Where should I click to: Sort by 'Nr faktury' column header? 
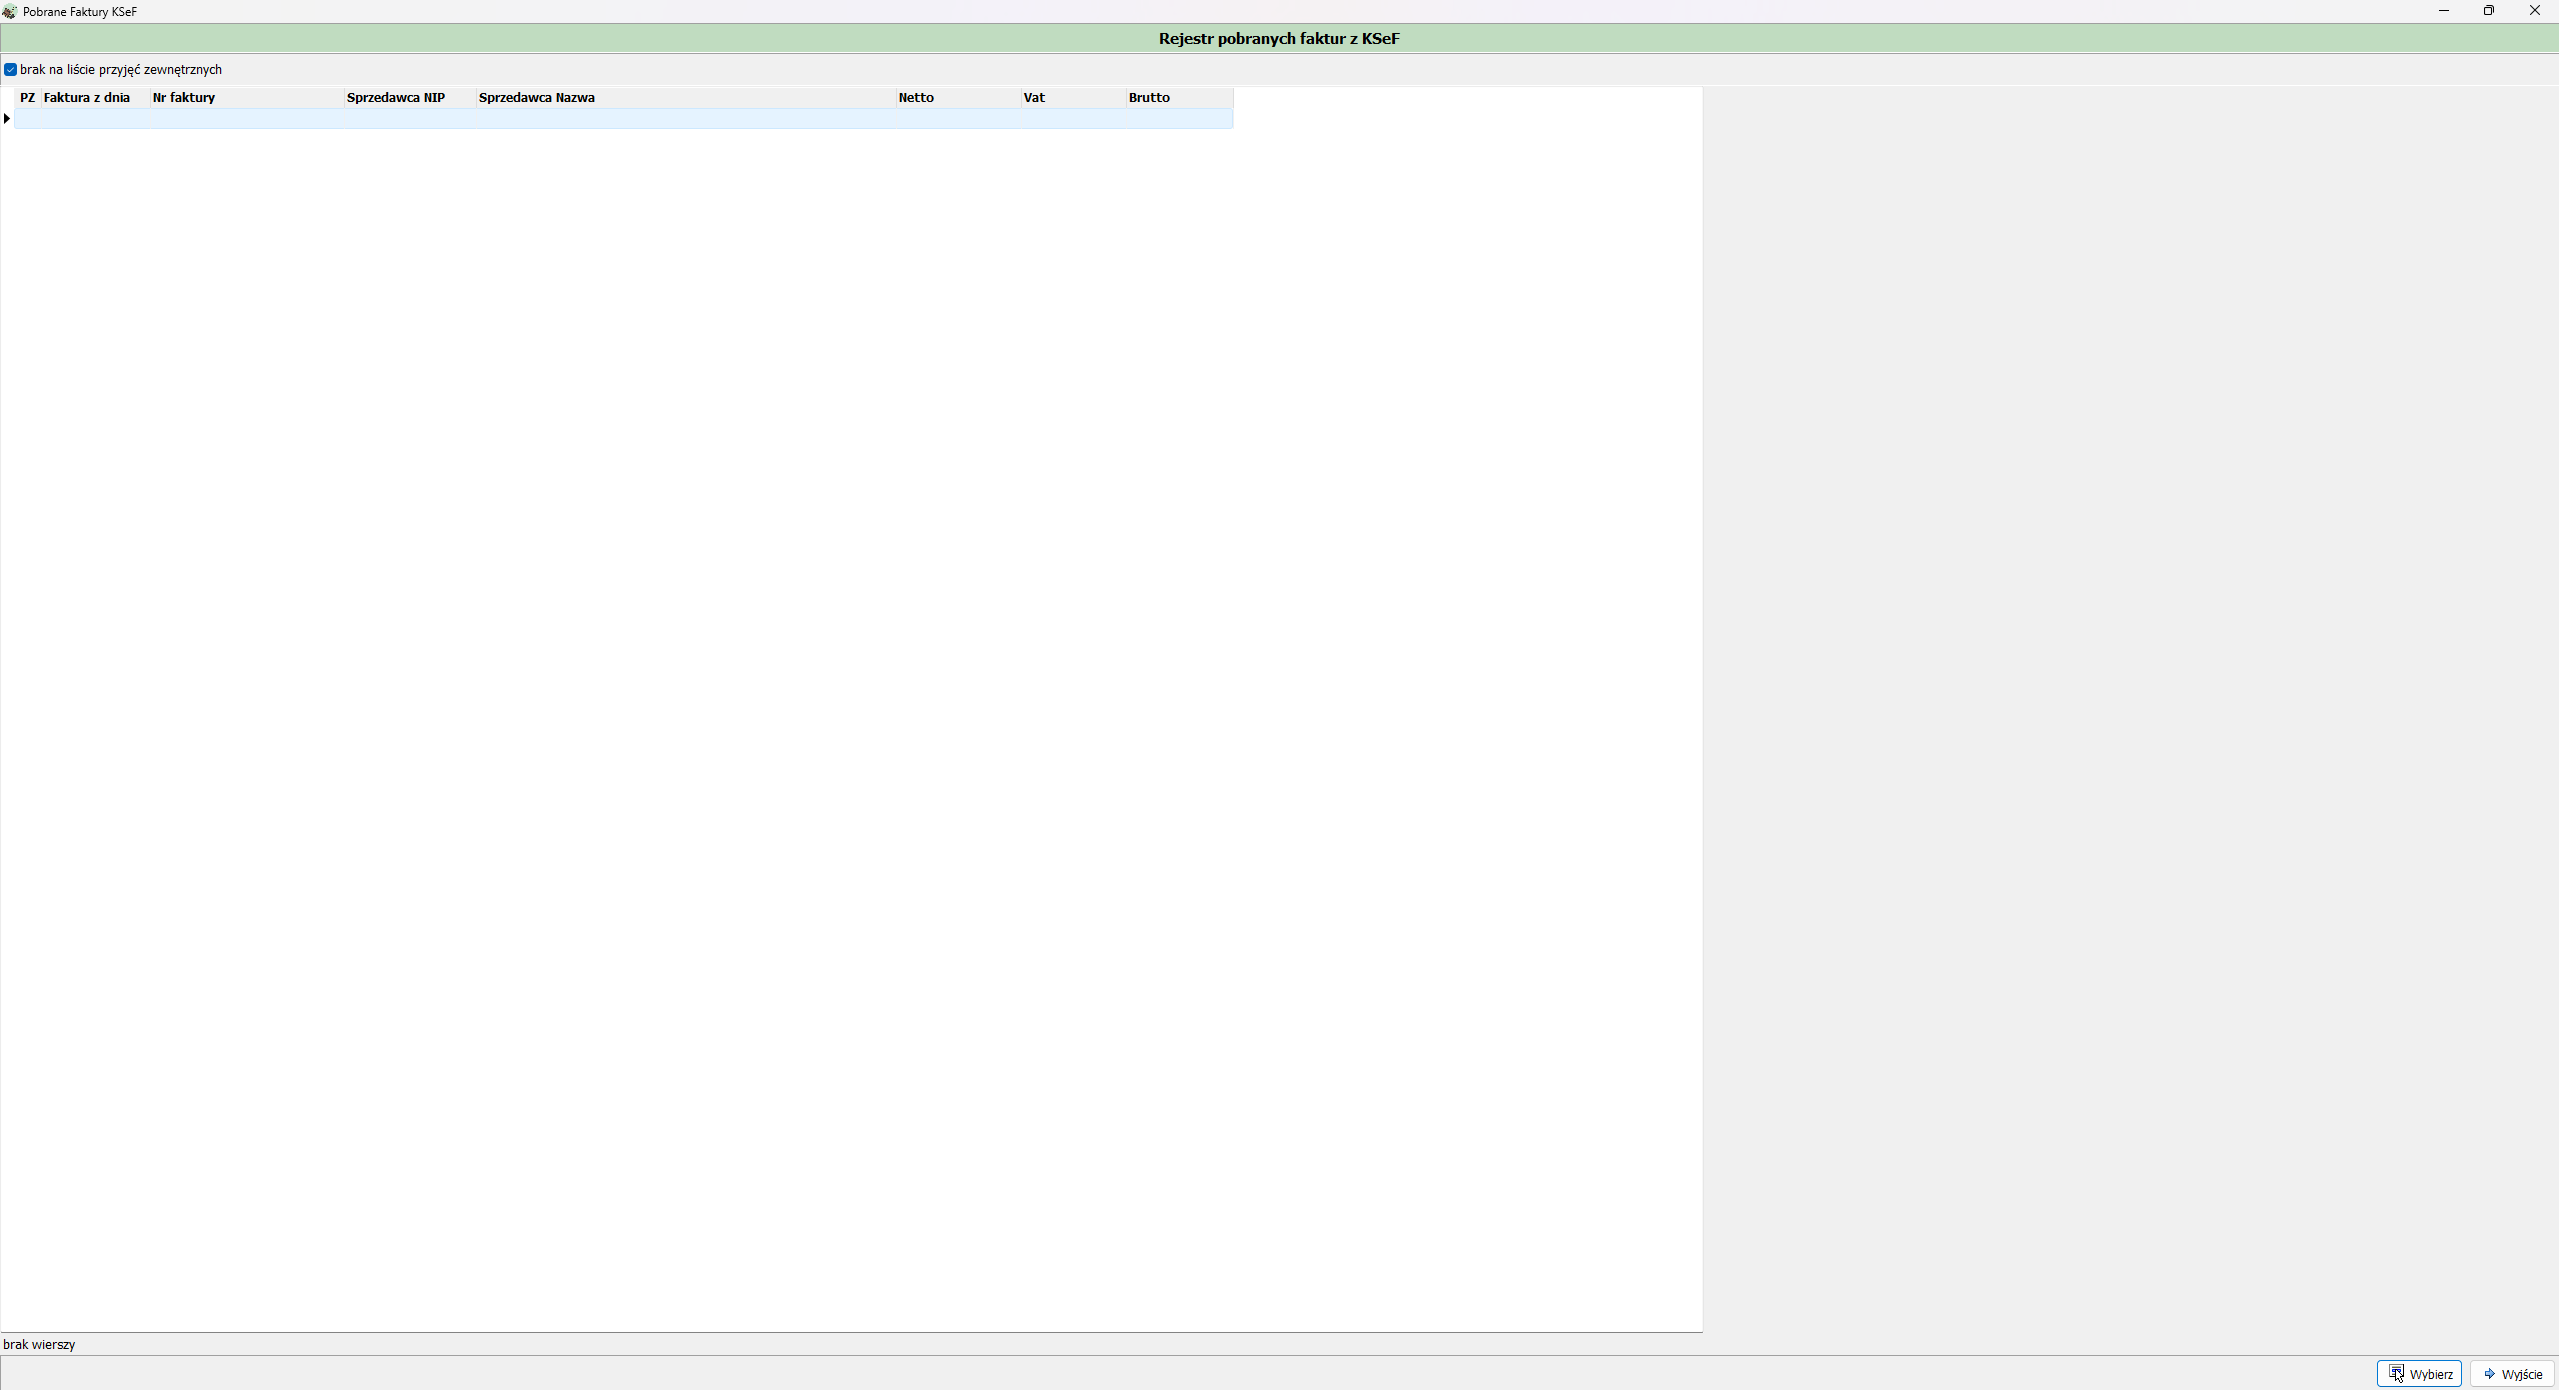click(247, 98)
